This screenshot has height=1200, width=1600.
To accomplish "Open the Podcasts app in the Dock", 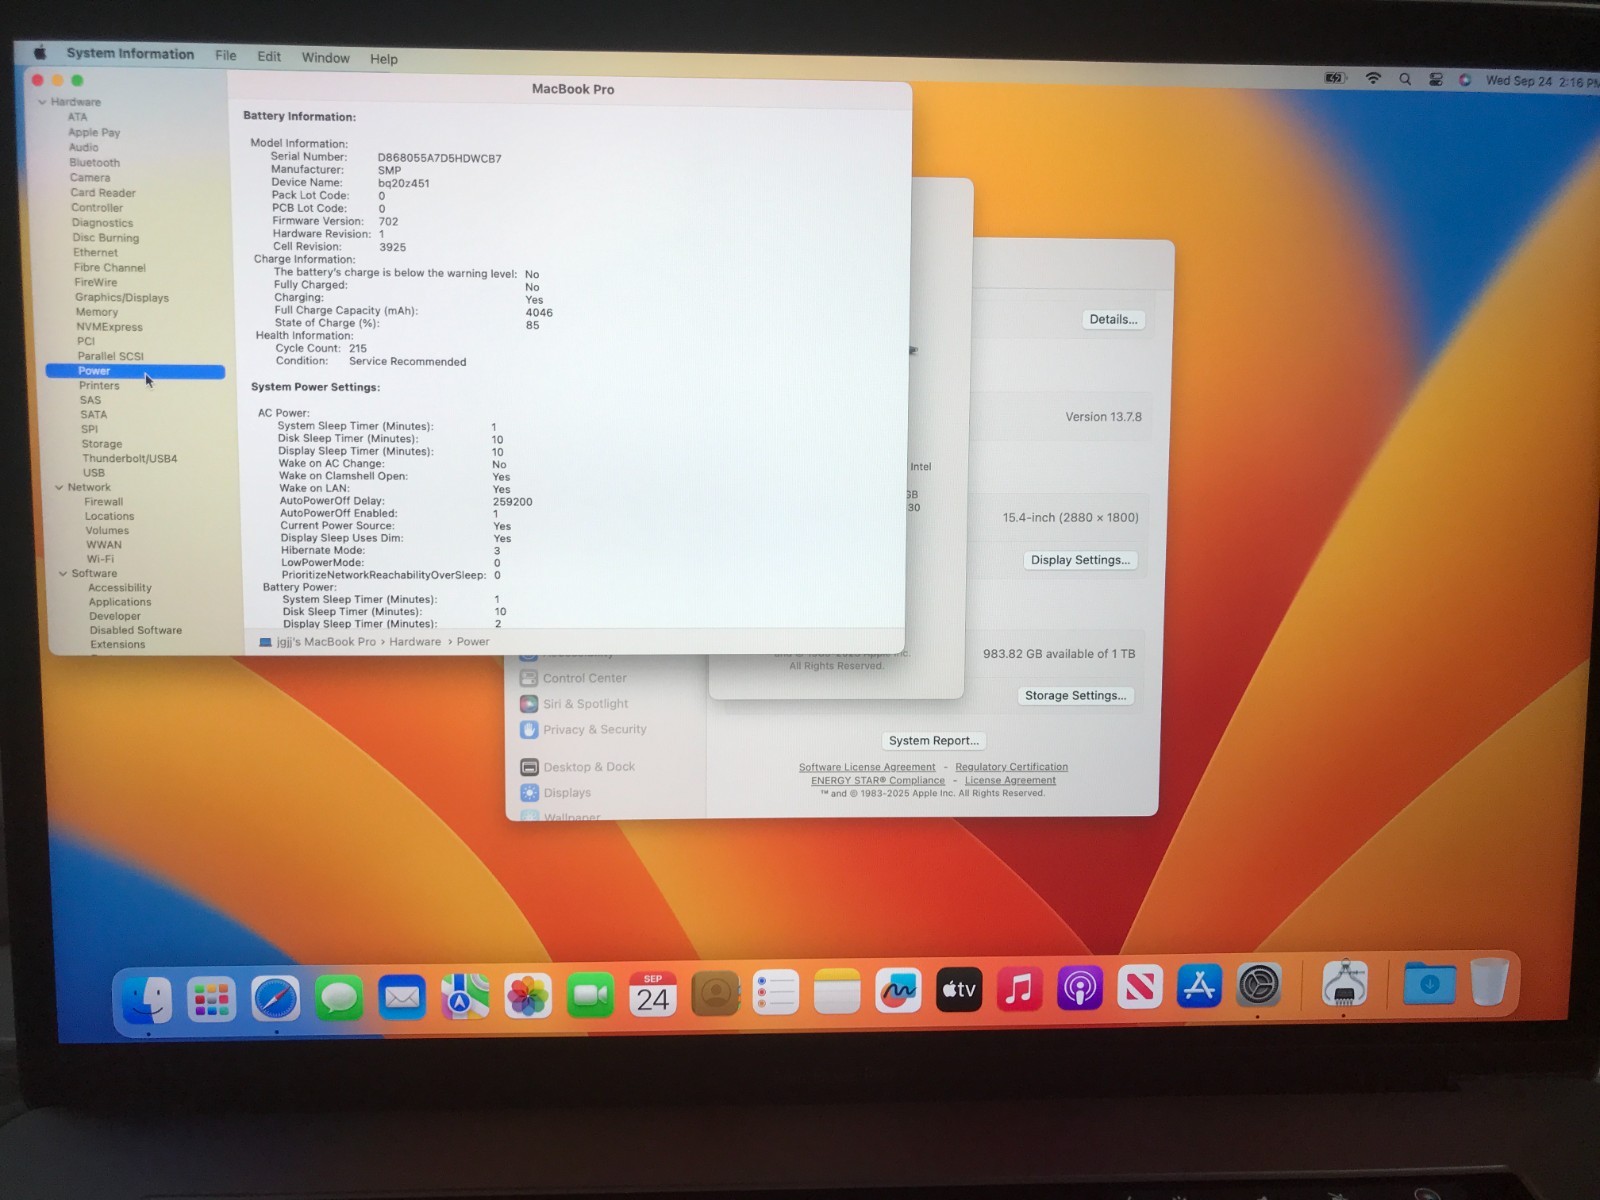I will (x=1079, y=988).
